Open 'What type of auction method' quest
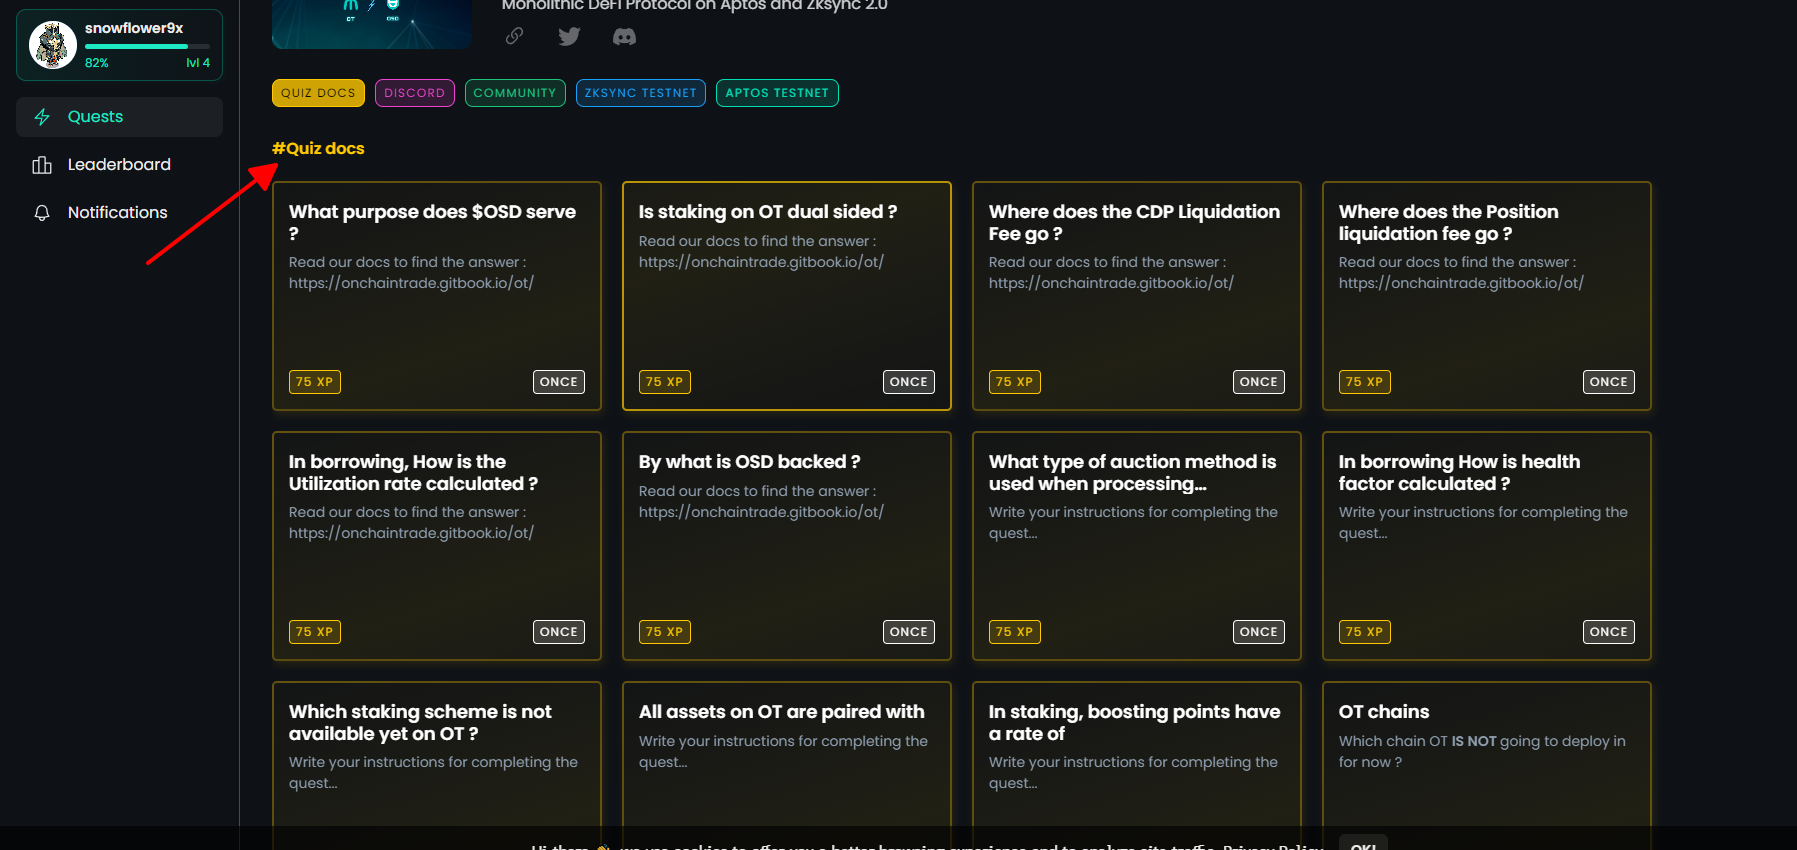The width and height of the screenshot is (1797, 850). (x=1137, y=546)
